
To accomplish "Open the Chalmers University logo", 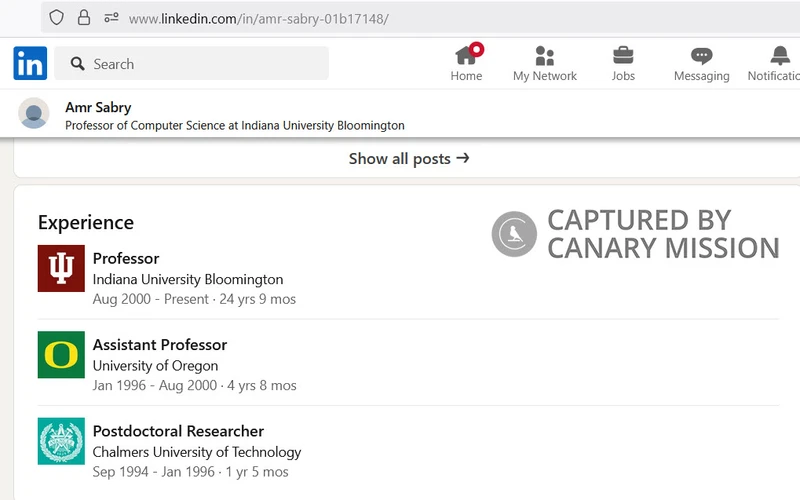I will (x=61, y=441).
